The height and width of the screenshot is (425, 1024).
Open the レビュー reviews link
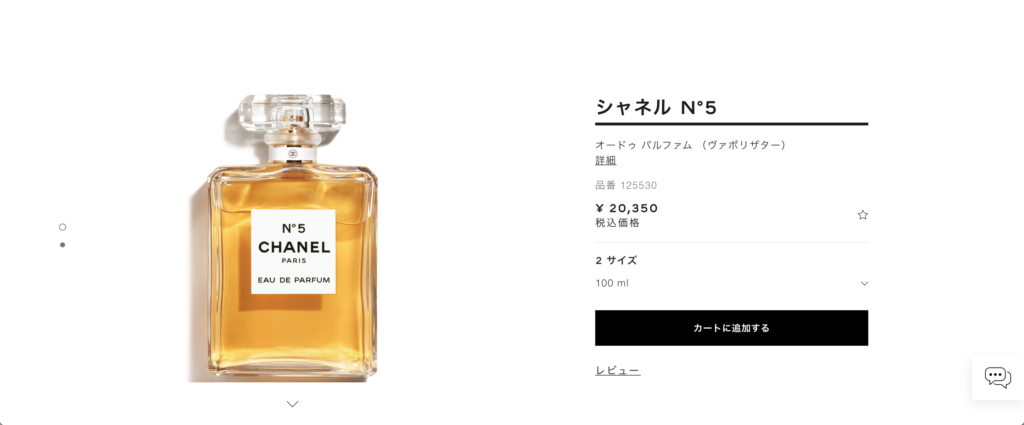[x=617, y=371]
